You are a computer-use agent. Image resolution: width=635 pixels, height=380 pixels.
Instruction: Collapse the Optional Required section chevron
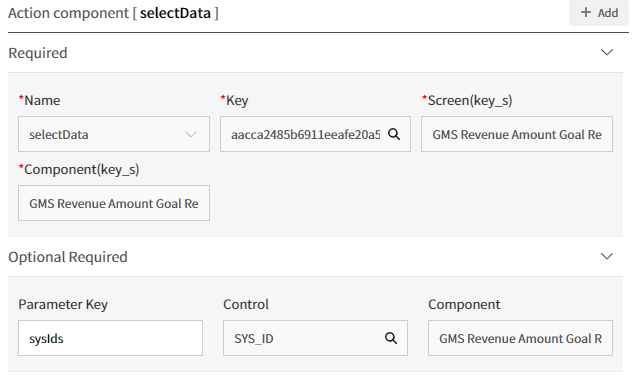[607, 256]
